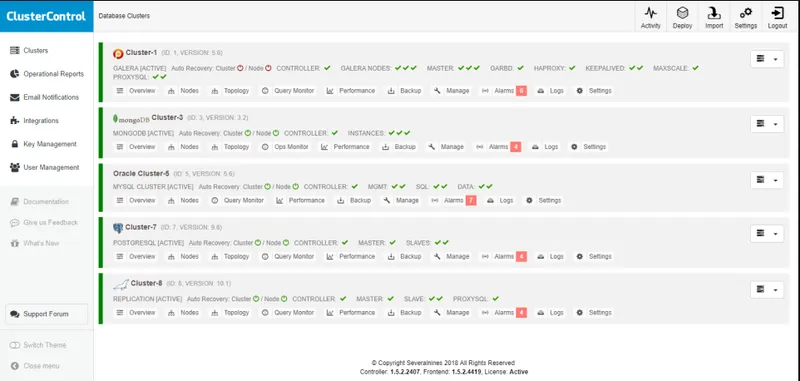Open Cluster-1 actions dropdown menu

point(767,59)
